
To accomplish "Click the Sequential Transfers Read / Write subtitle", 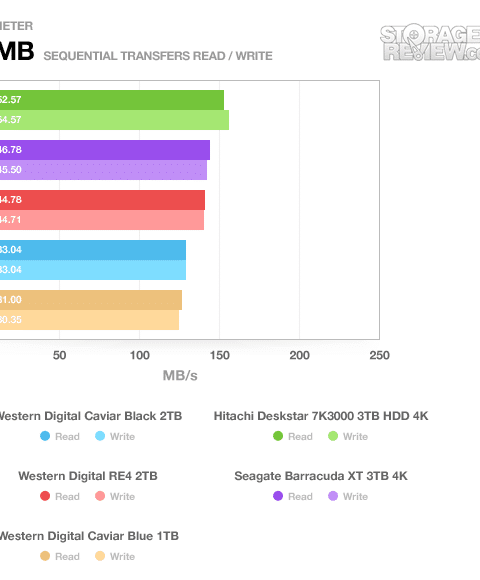I will 158,56.
